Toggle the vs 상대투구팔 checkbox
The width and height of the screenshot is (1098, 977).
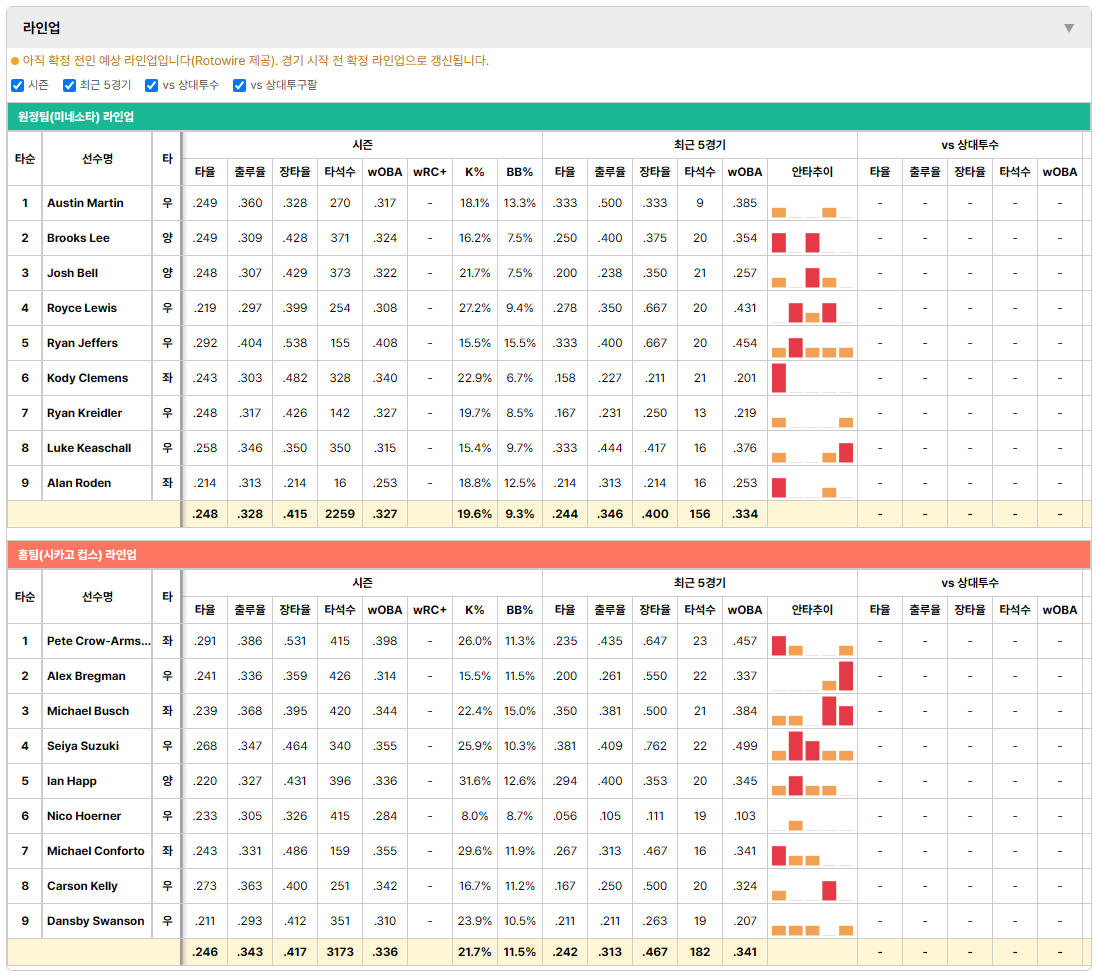click(239, 85)
